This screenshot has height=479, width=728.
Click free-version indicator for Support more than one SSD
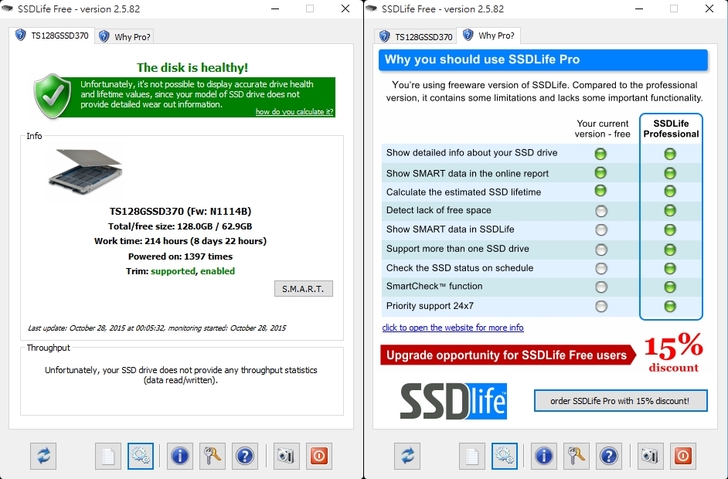[x=601, y=250]
